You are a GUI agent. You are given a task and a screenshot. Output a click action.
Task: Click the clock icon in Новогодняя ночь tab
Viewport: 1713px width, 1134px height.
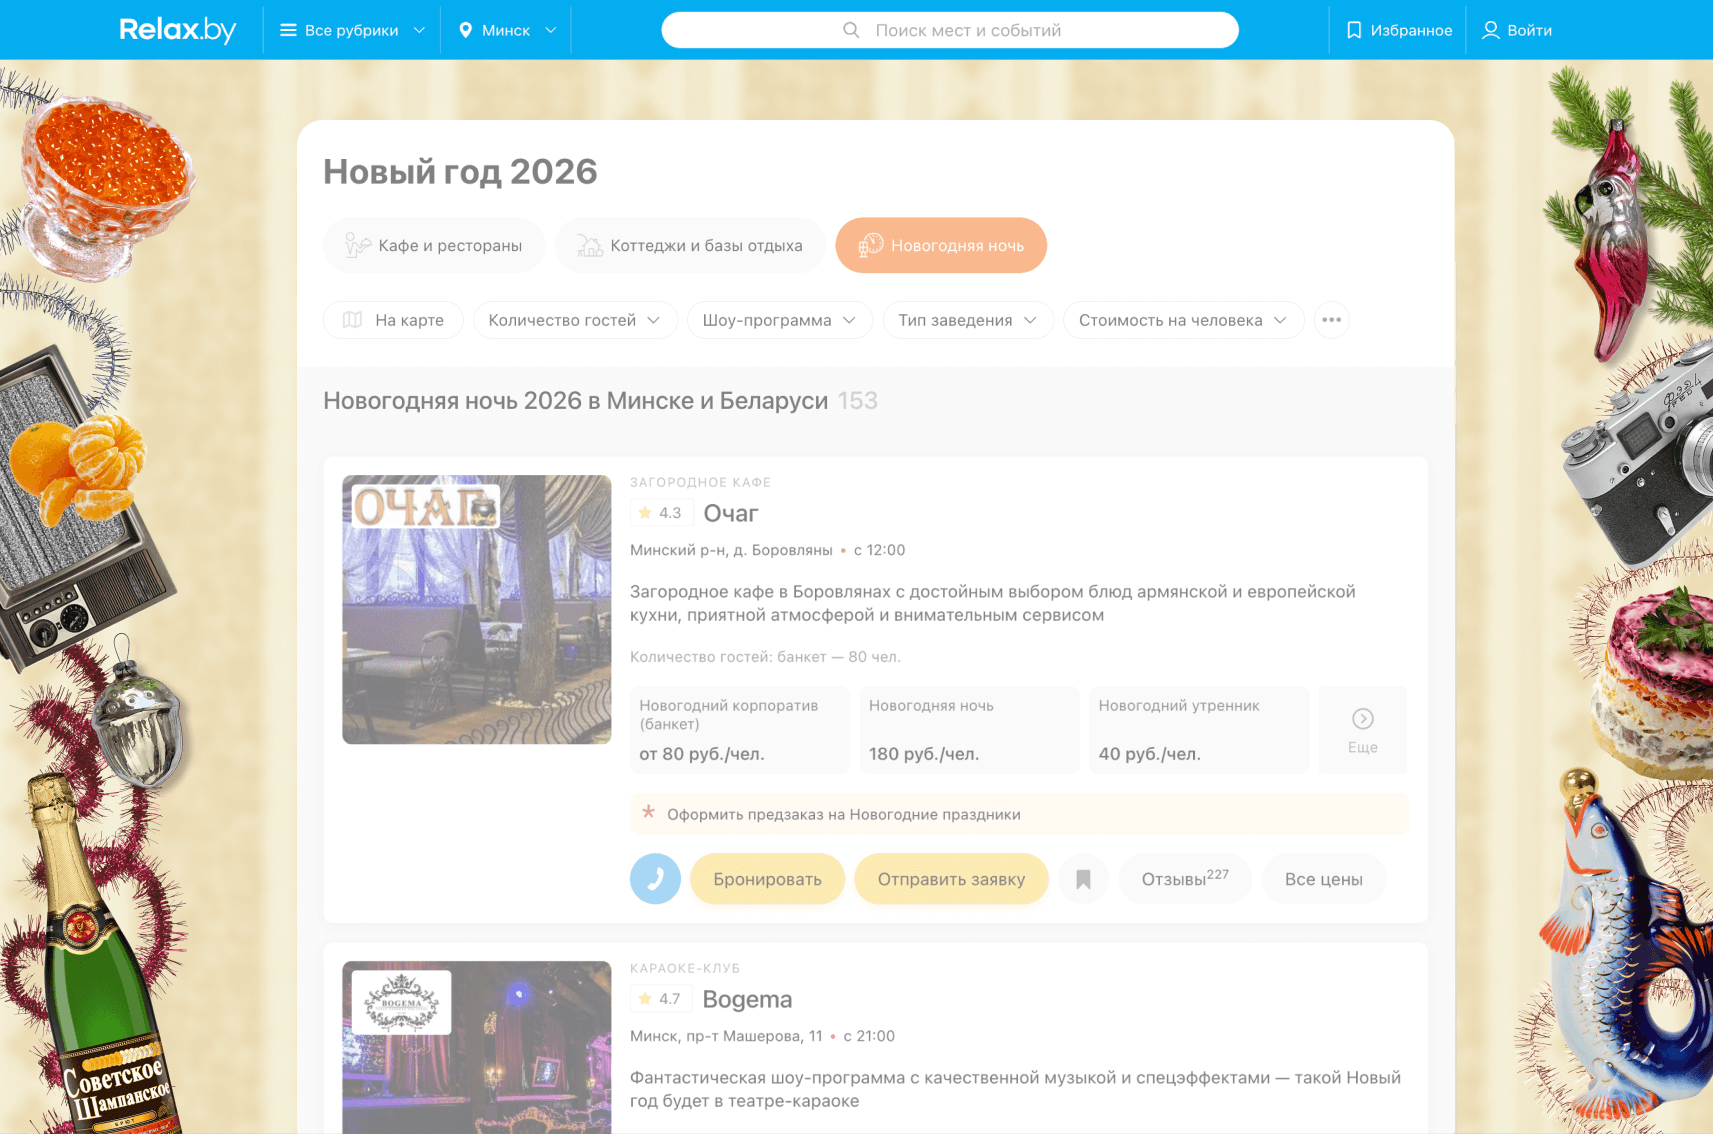[870, 245]
